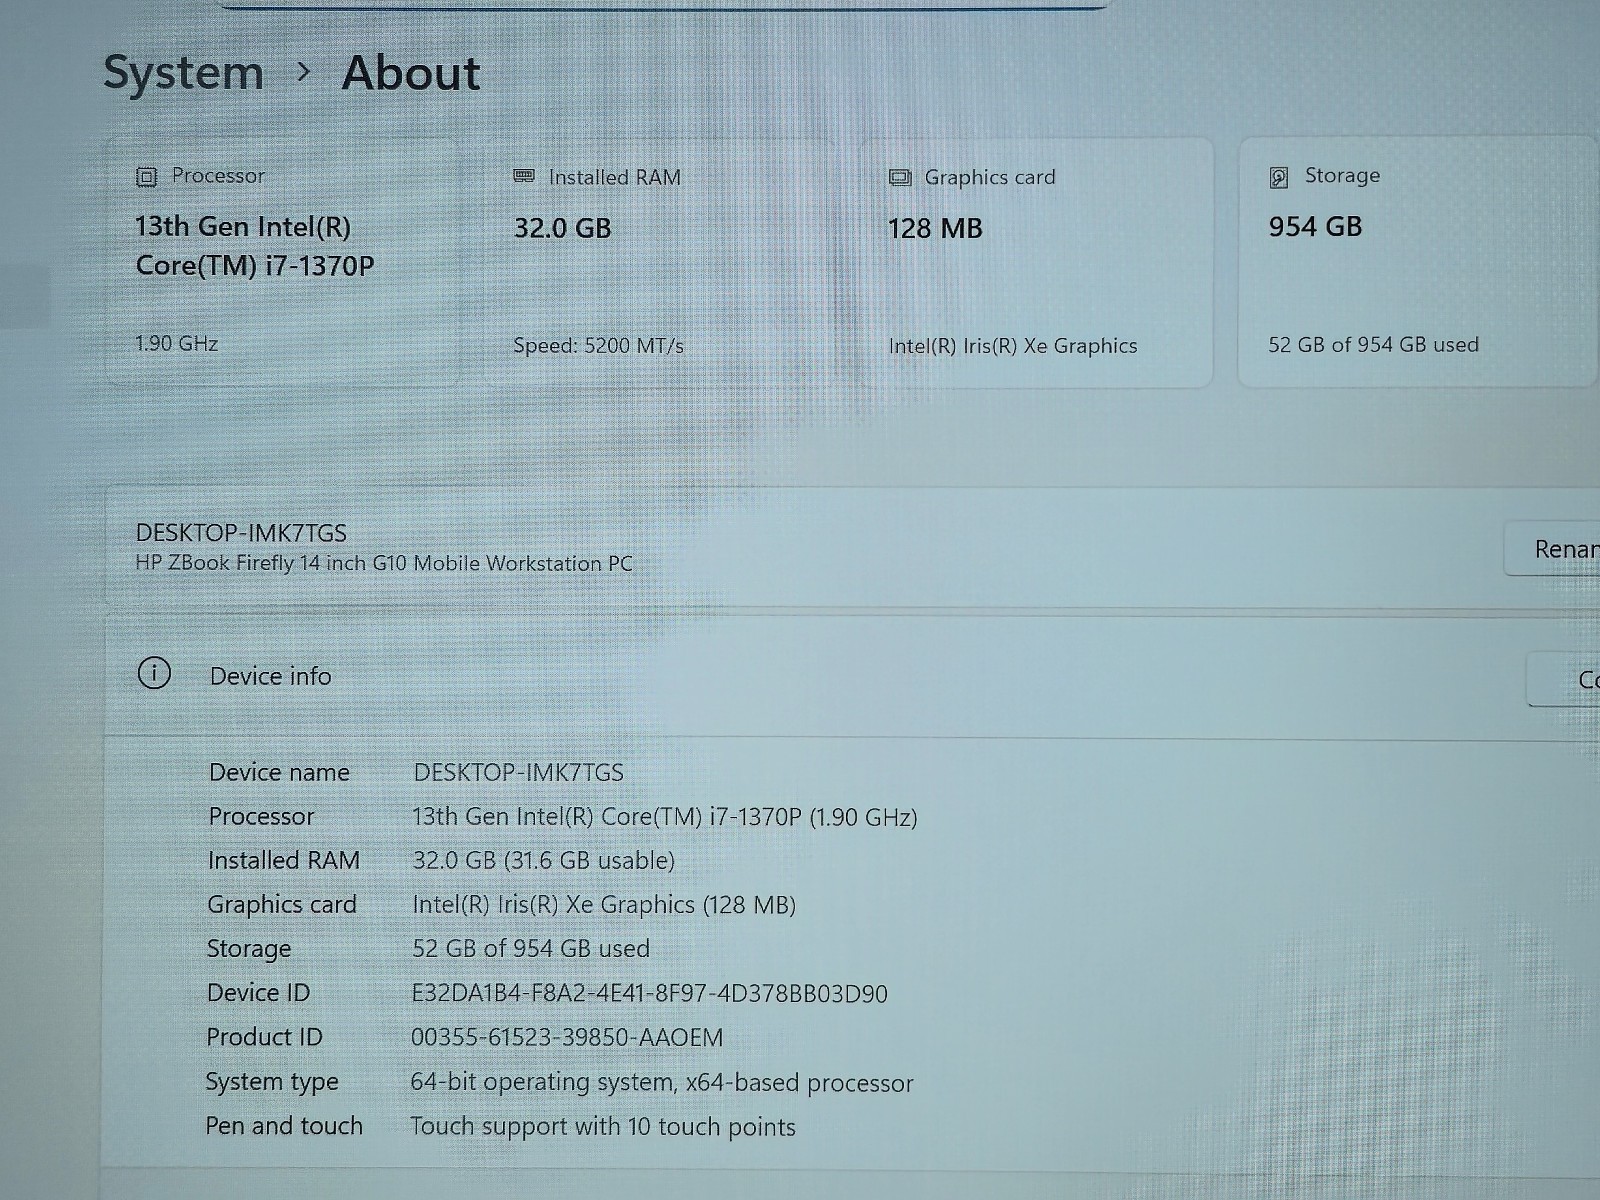This screenshot has width=1600, height=1200.
Task: Click the Device info circle icon
Action: pyautogui.click(x=154, y=673)
